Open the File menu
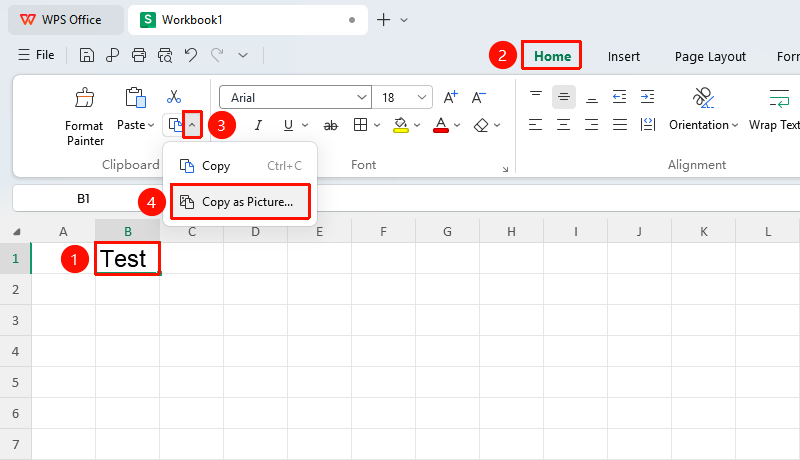 [36, 55]
